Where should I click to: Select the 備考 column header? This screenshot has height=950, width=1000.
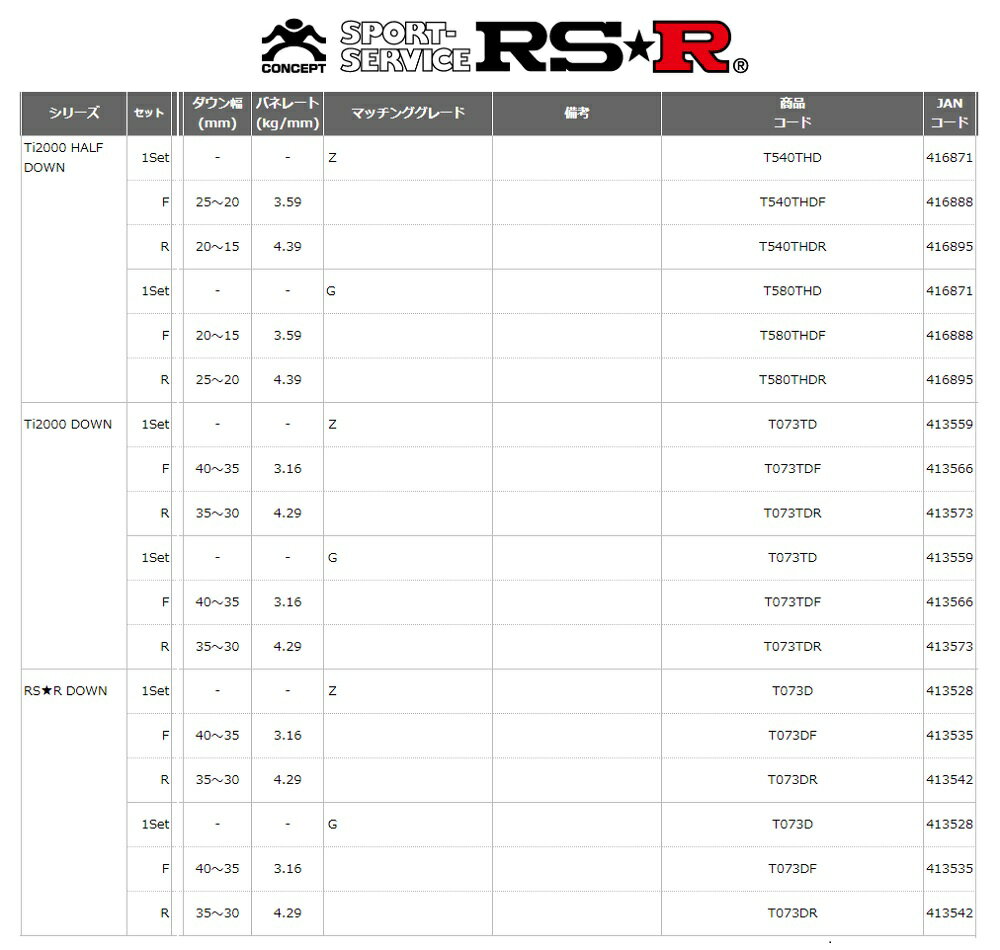[x=577, y=113]
